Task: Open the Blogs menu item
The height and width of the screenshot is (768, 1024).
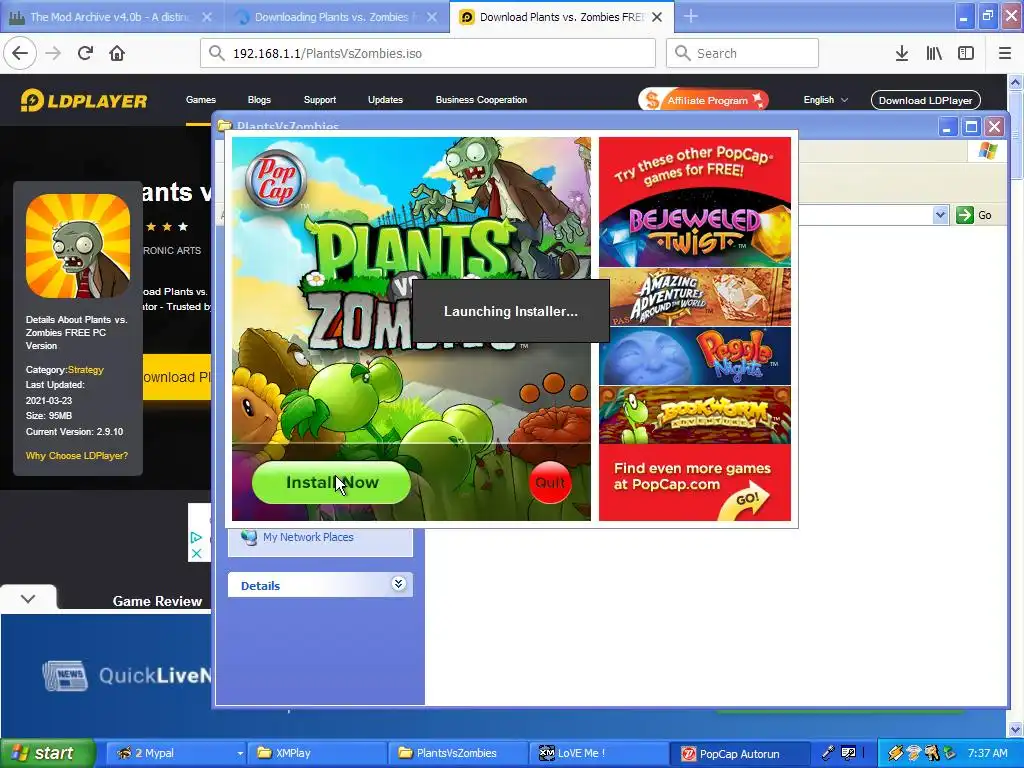Action: (x=259, y=100)
